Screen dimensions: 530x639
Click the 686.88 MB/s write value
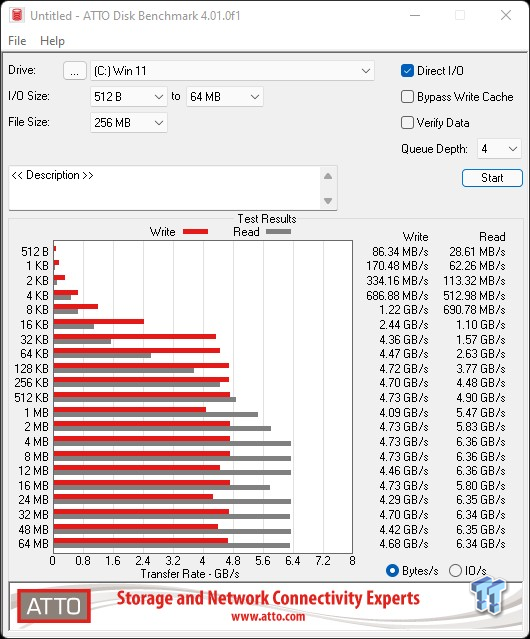(397, 295)
